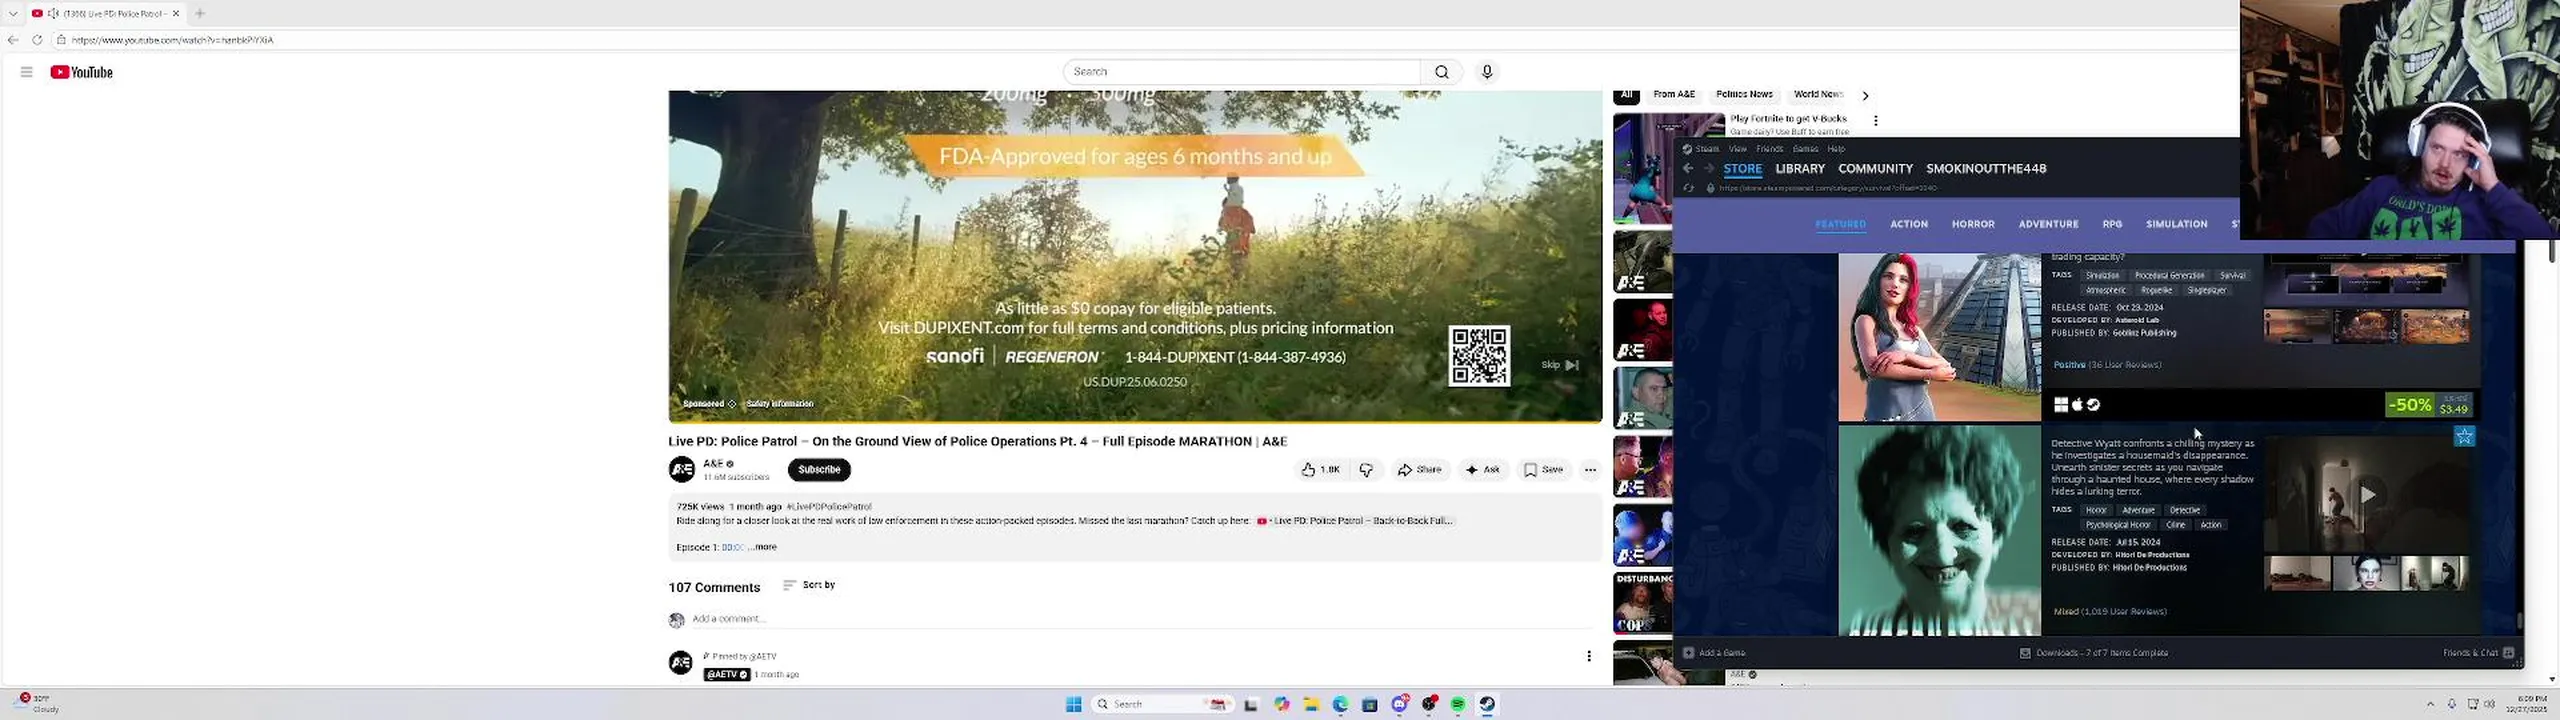The image size is (2560, 720).
Task: Play the horror game trailer preview
Action: pyautogui.click(x=2367, y=495)
